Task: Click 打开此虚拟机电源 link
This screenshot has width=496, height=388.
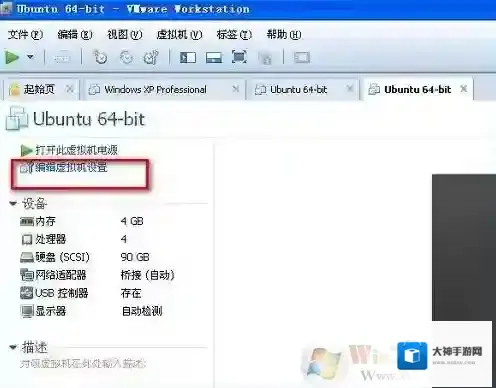Action: (77, 150)
